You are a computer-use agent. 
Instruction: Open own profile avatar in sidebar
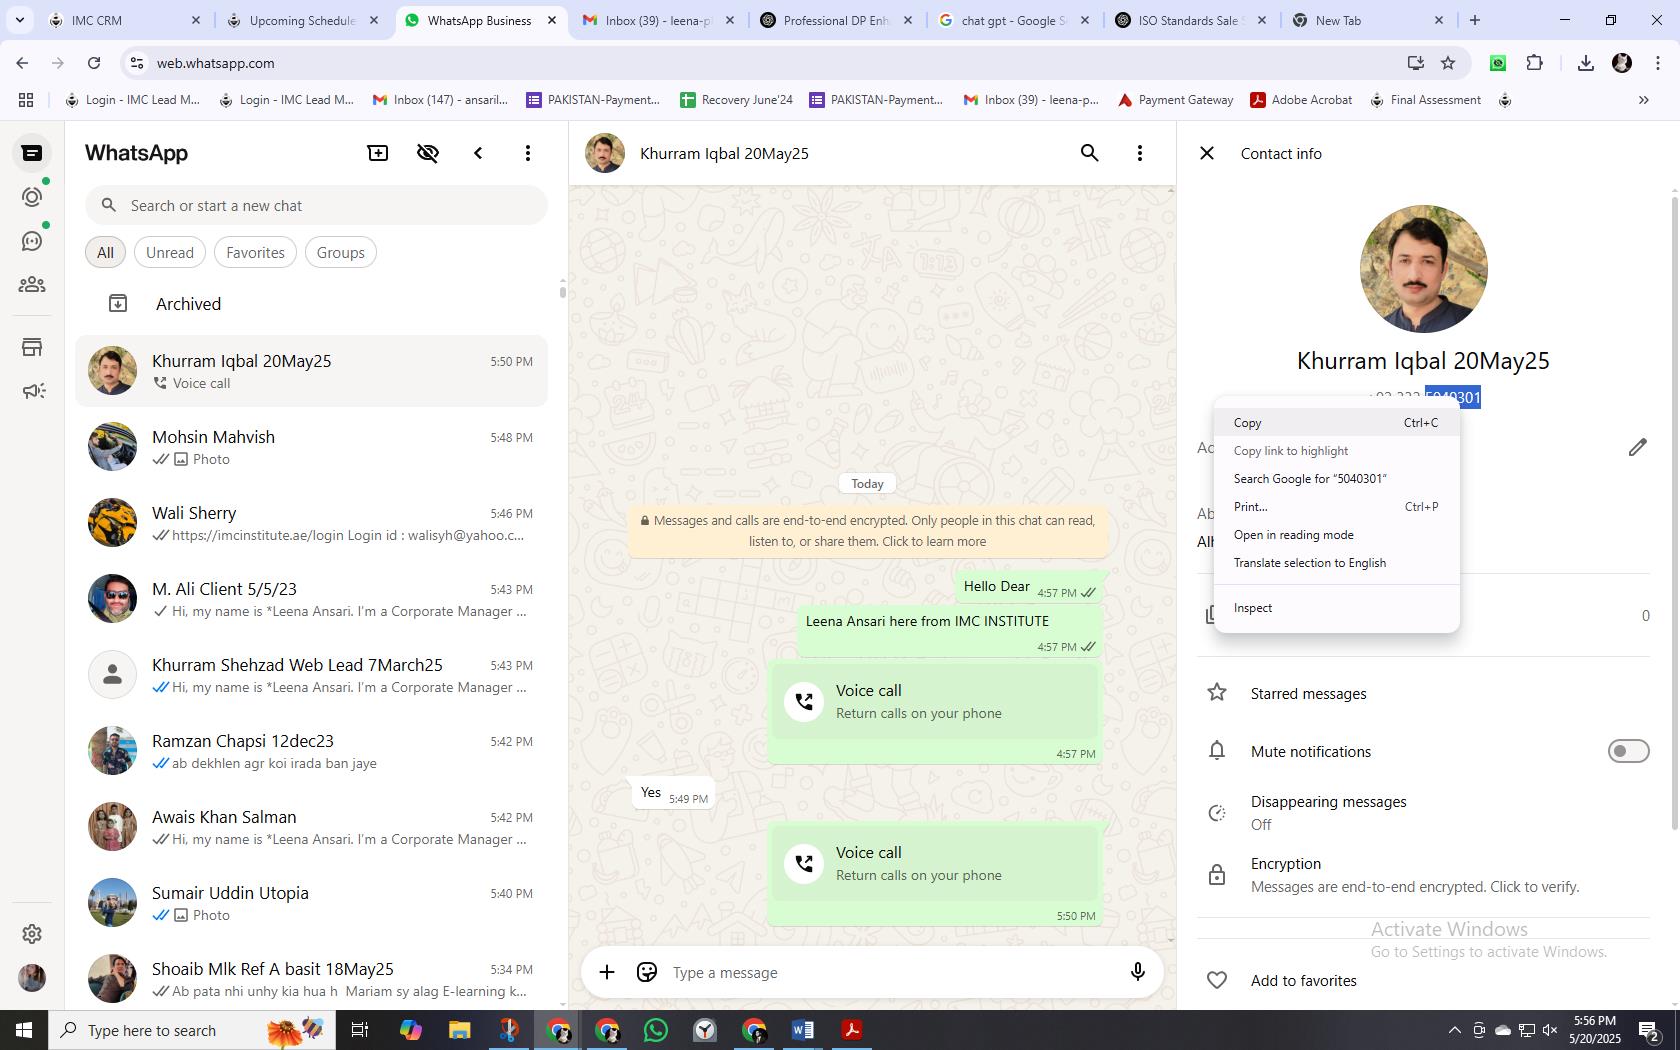(x=32, y=978)
